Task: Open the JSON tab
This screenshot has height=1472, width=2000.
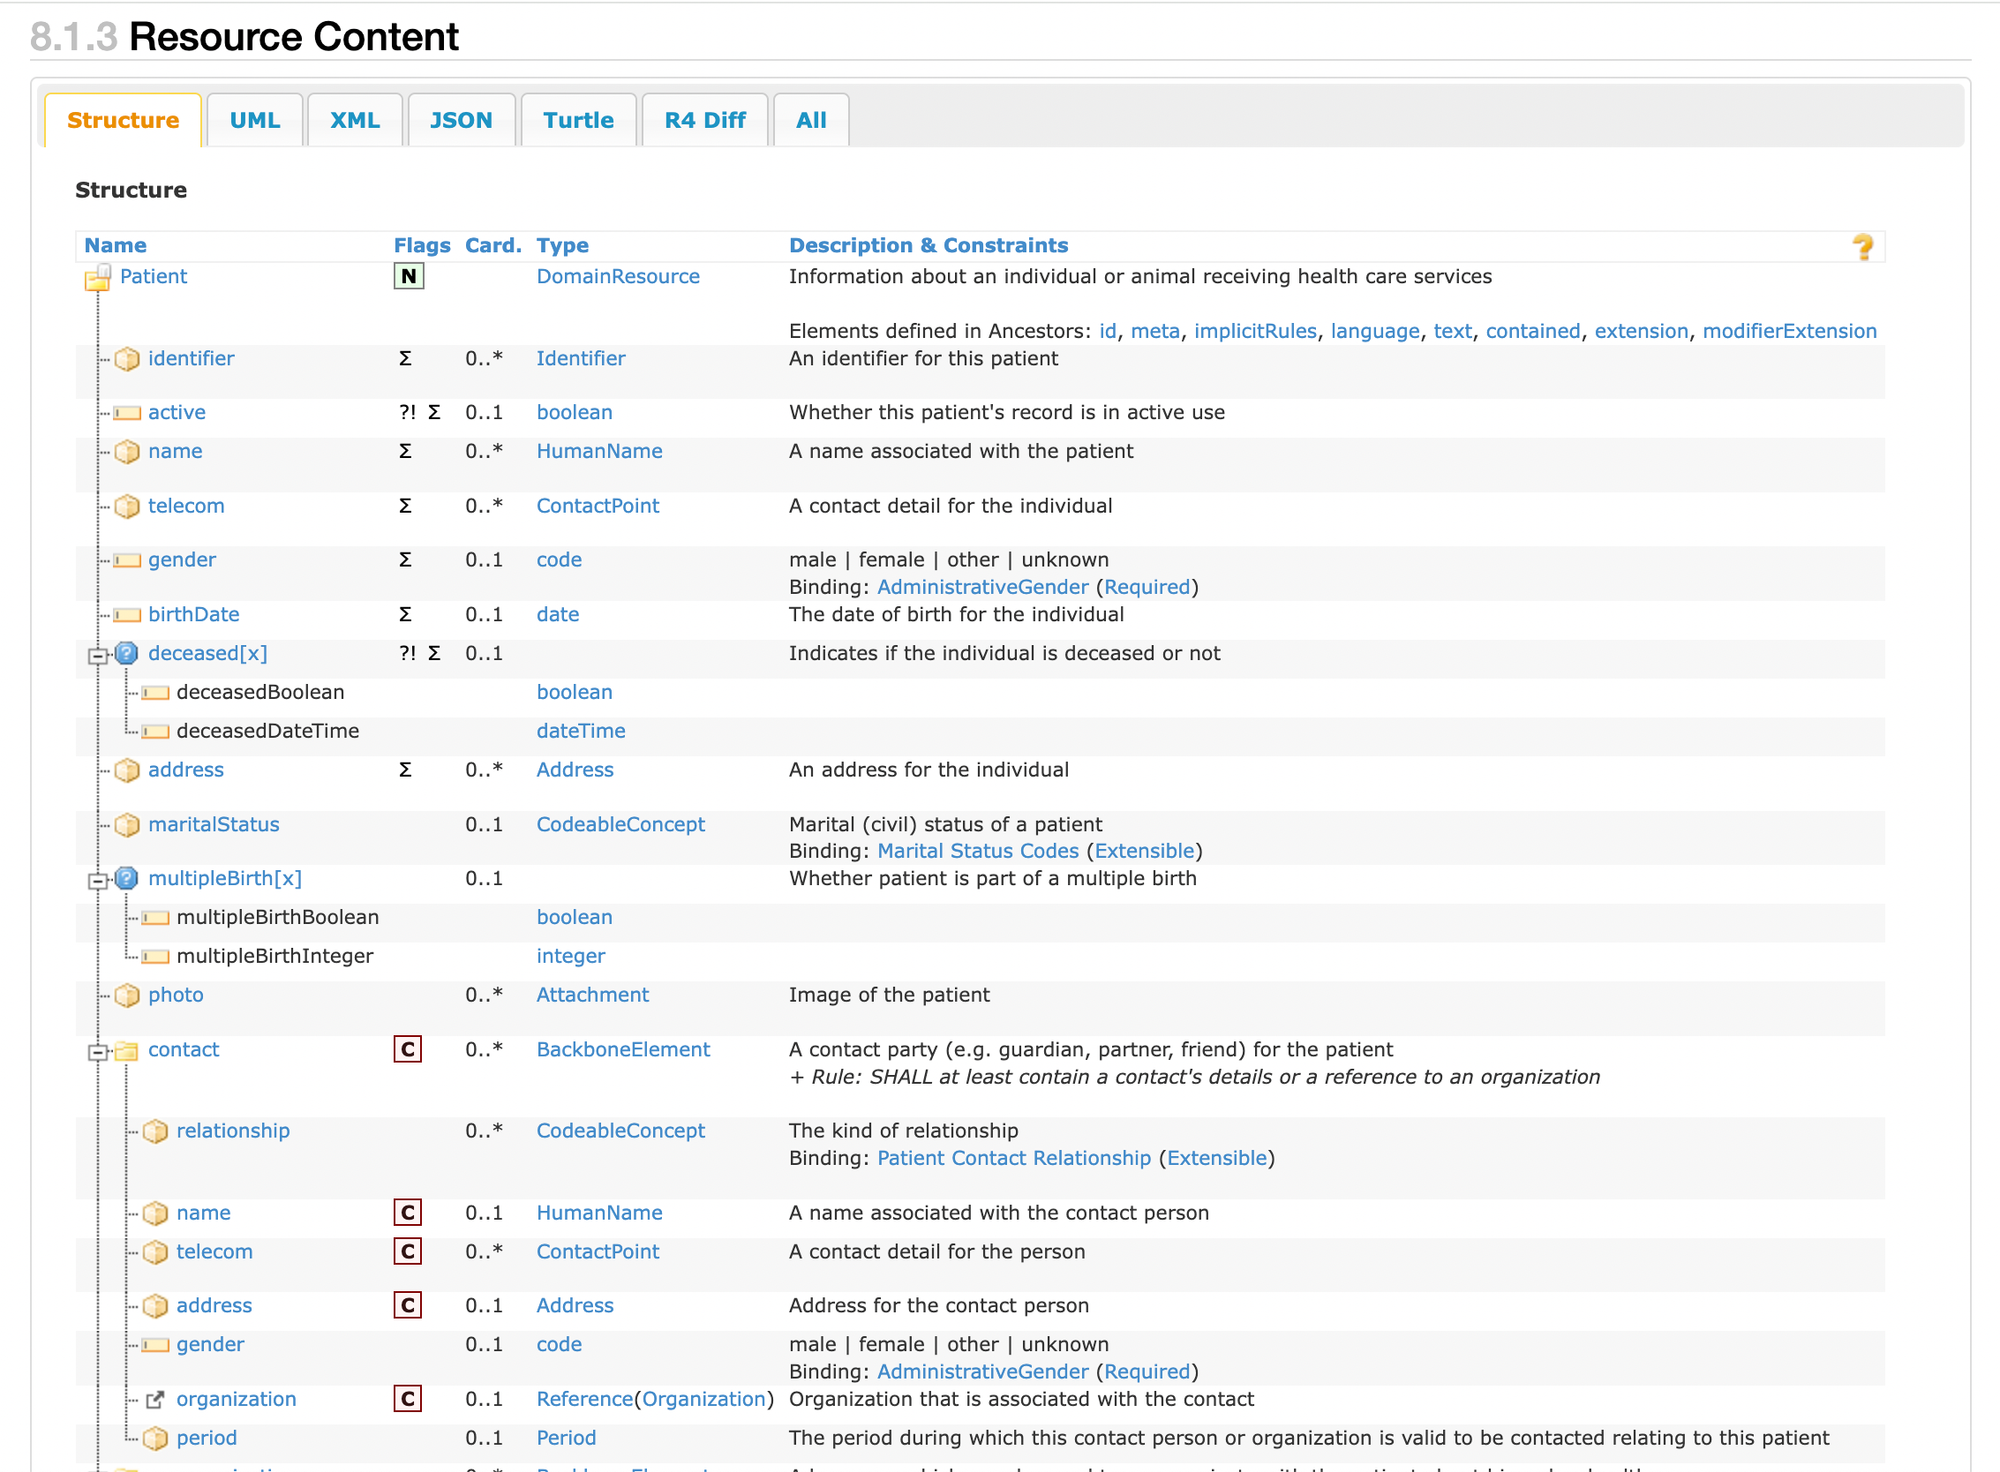Action: [461, 121]
